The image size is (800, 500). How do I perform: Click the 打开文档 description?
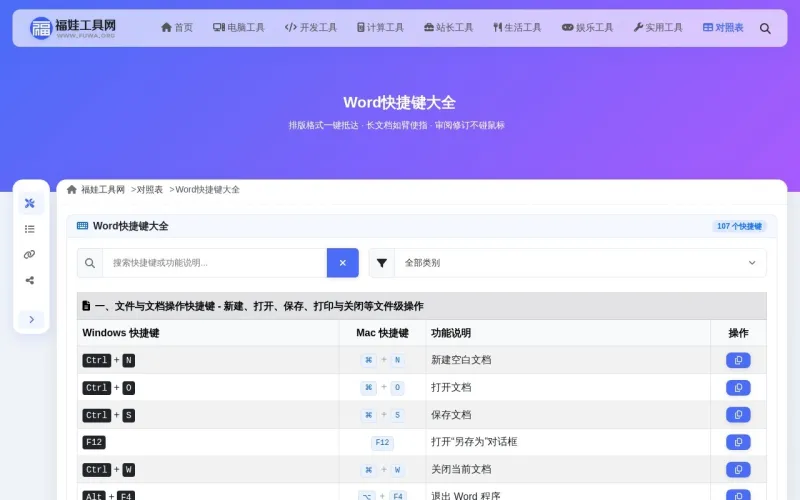451,388
